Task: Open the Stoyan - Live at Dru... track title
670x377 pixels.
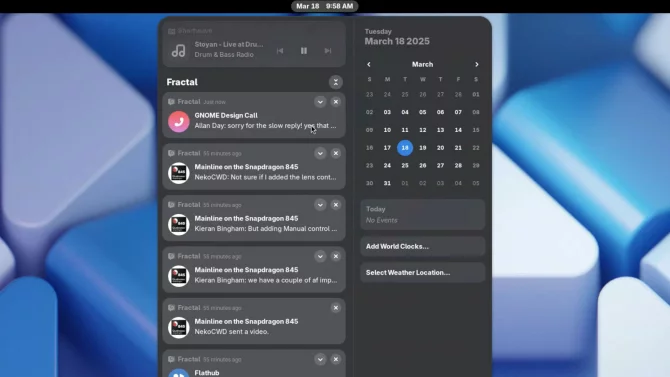Action: tap(229, 44)
